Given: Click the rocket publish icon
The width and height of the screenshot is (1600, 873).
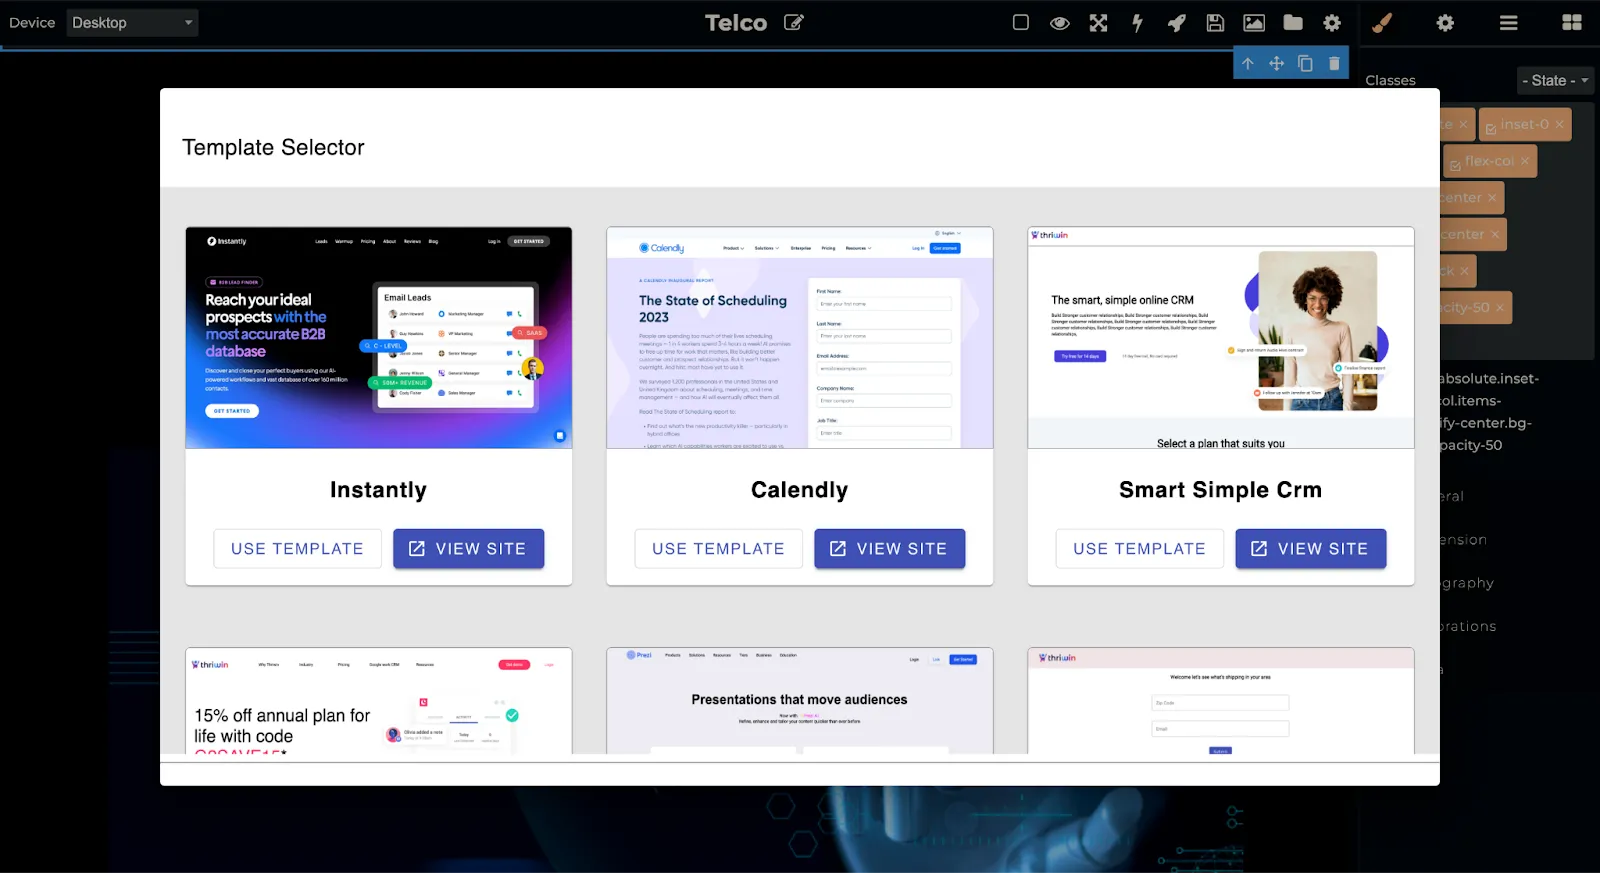Looking at the screenshot, I should [1177, 23].
